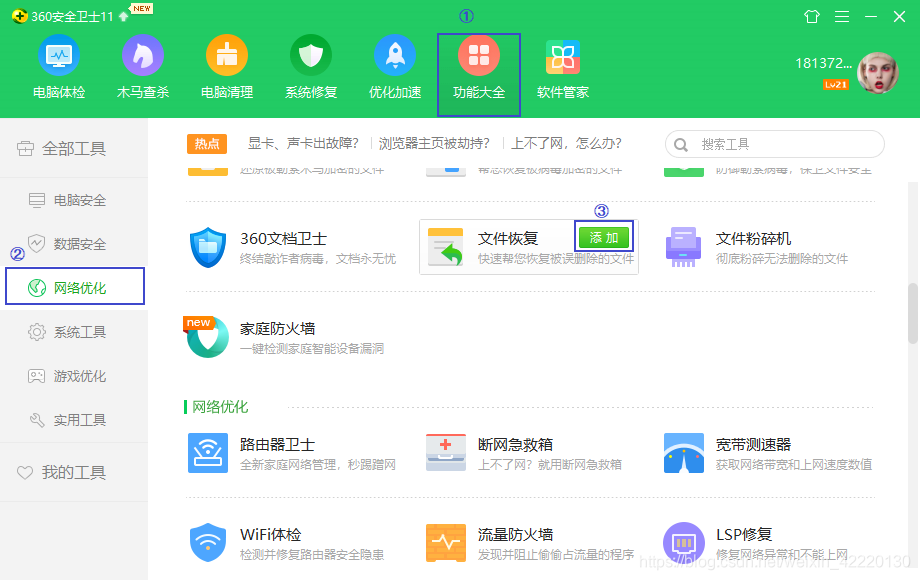This screenshot has width=920, height=580.
Task: Select 系统工具 category
Action: (74, 332)
